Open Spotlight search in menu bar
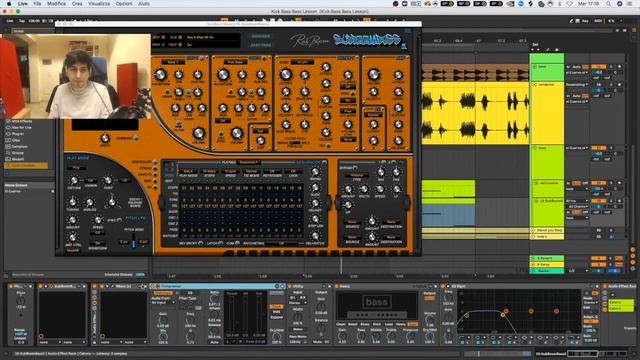640x360 pixels. click(x=609, y=4)
